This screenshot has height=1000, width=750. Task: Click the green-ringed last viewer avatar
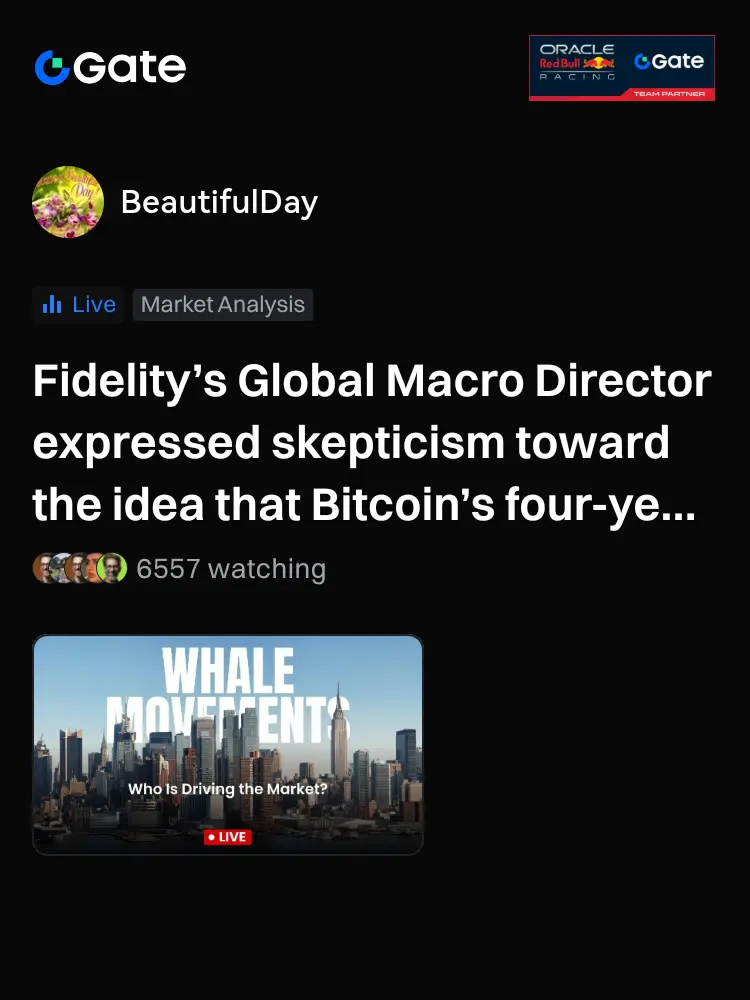112,568
